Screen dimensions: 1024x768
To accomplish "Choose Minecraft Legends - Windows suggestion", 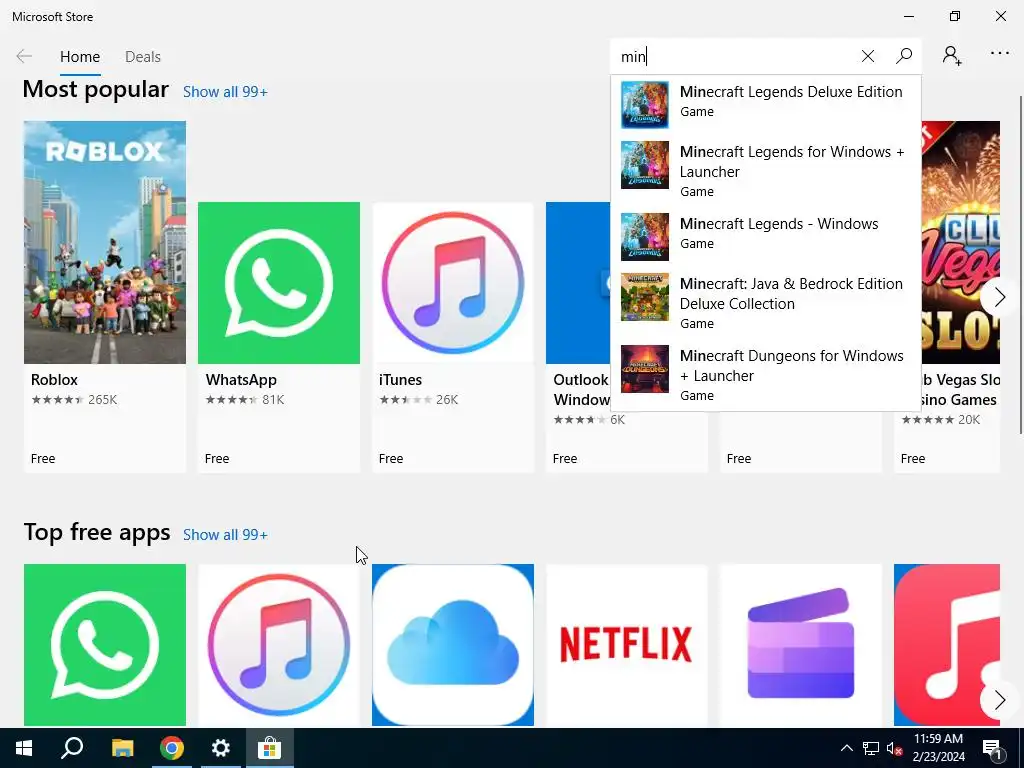I will click(x=765, y=236).
